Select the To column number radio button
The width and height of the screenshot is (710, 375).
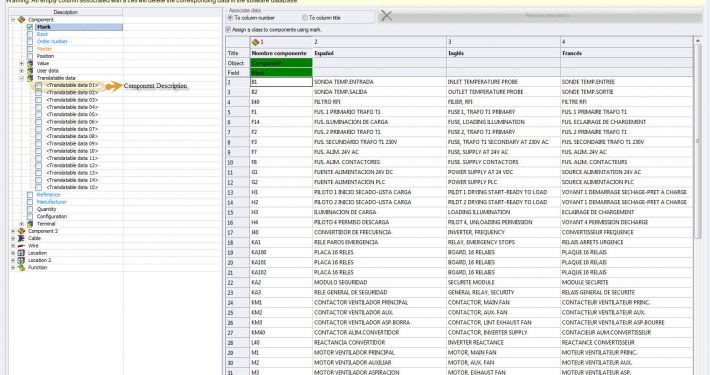point(230,18)
